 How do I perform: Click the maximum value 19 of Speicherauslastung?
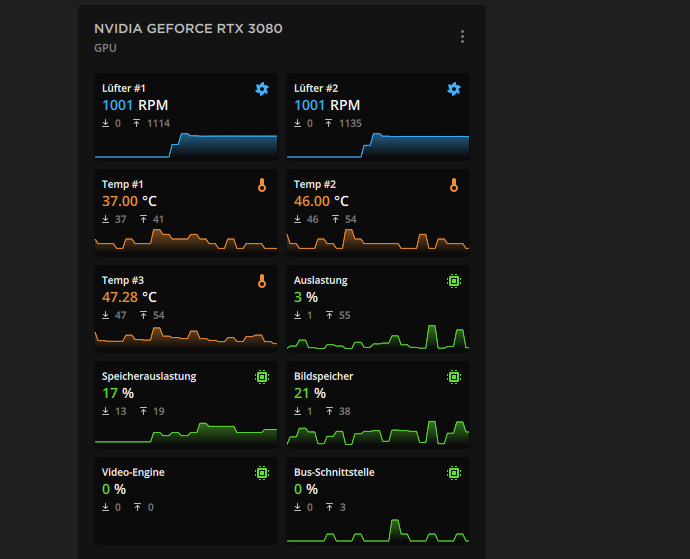click(x=158, y=411)
